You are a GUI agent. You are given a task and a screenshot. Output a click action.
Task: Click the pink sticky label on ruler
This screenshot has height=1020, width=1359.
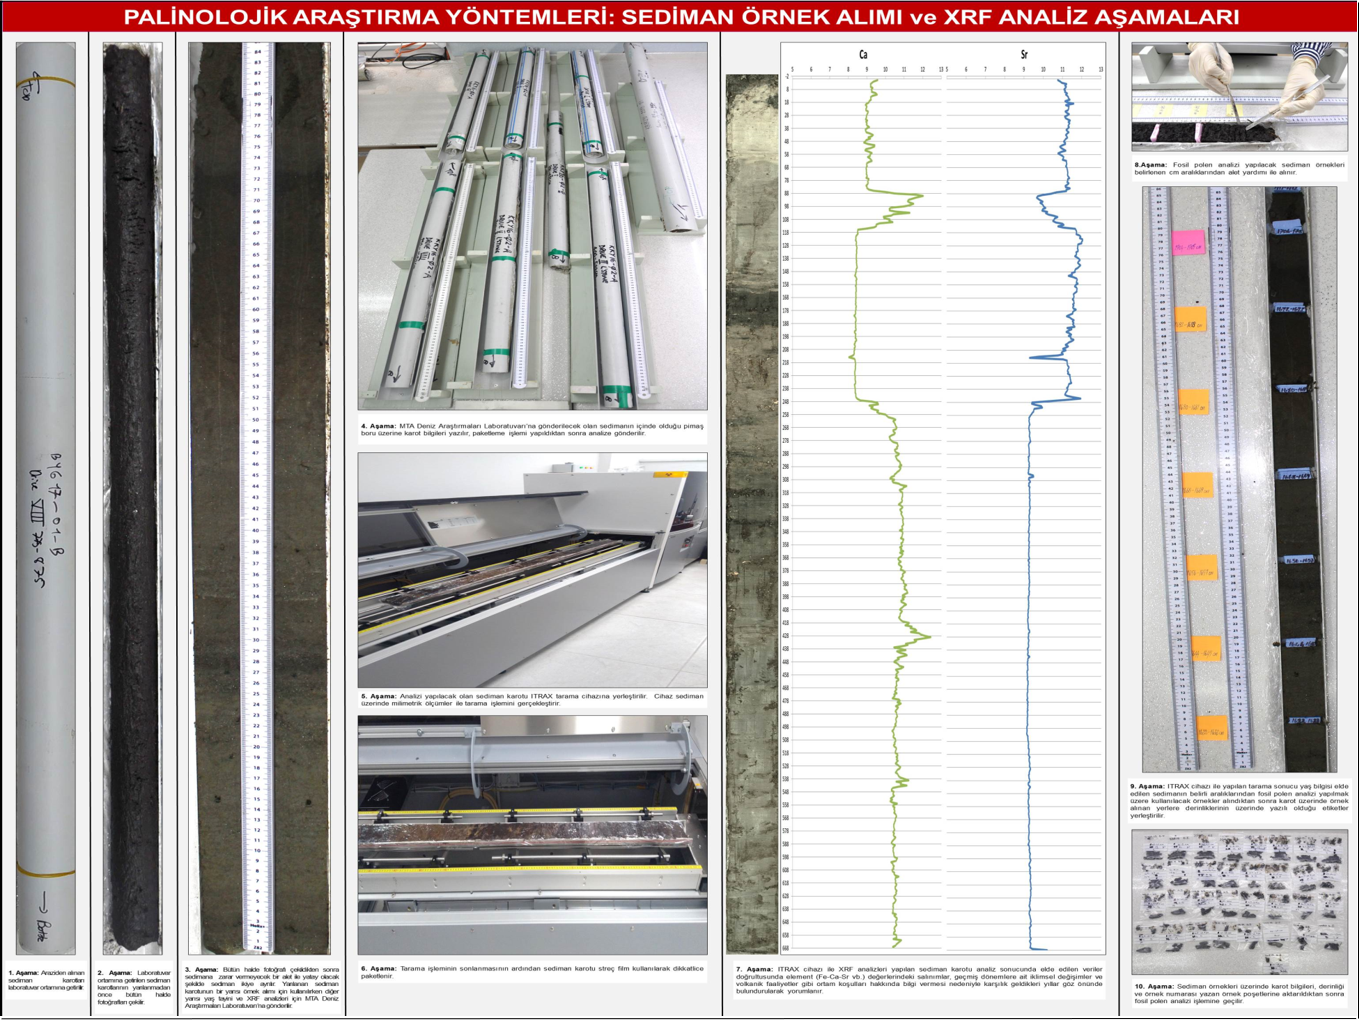click(x=1188, y=243)
